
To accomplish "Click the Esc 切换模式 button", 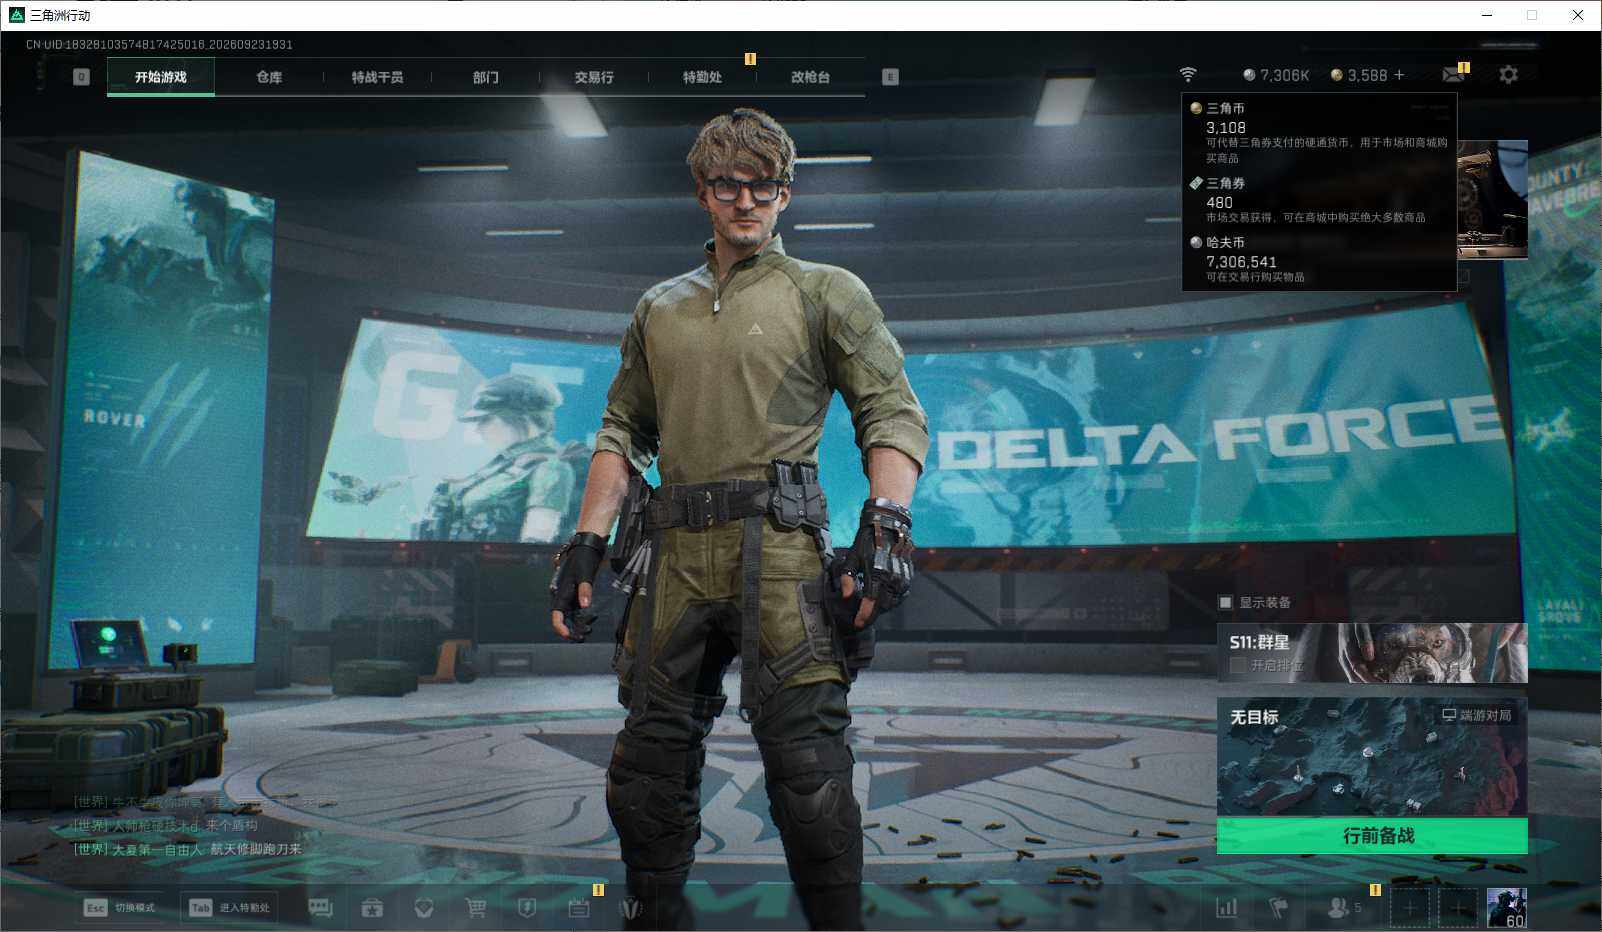I will pos(121,907).
